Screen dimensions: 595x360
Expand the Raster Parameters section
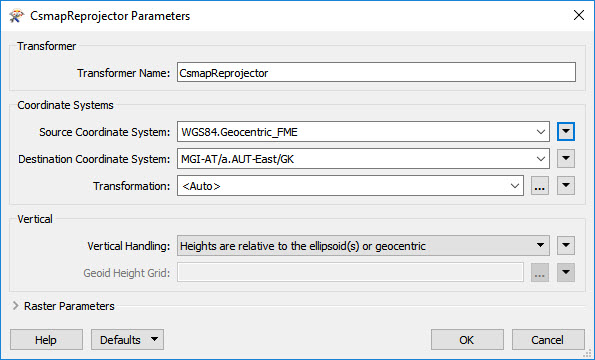16,306
